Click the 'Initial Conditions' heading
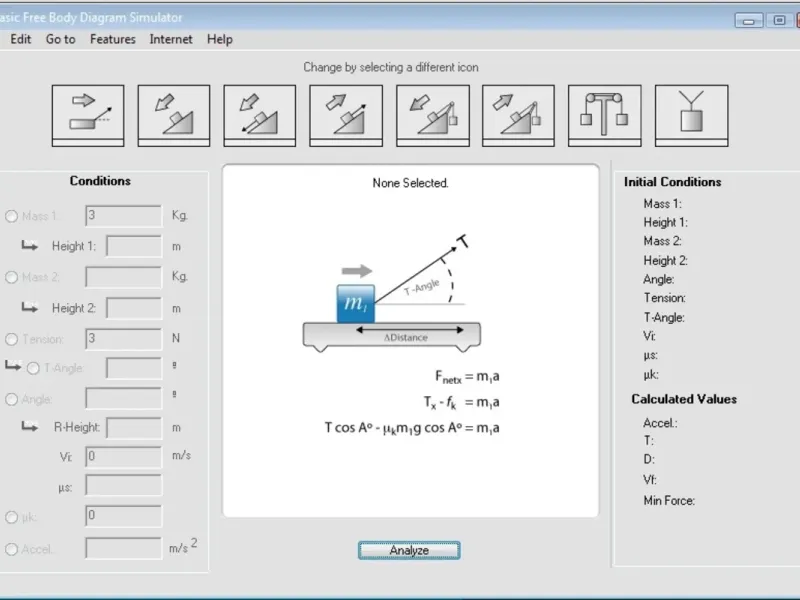This screenshot has width=800, height=600. pyautogui.click(x=672, y=182)
